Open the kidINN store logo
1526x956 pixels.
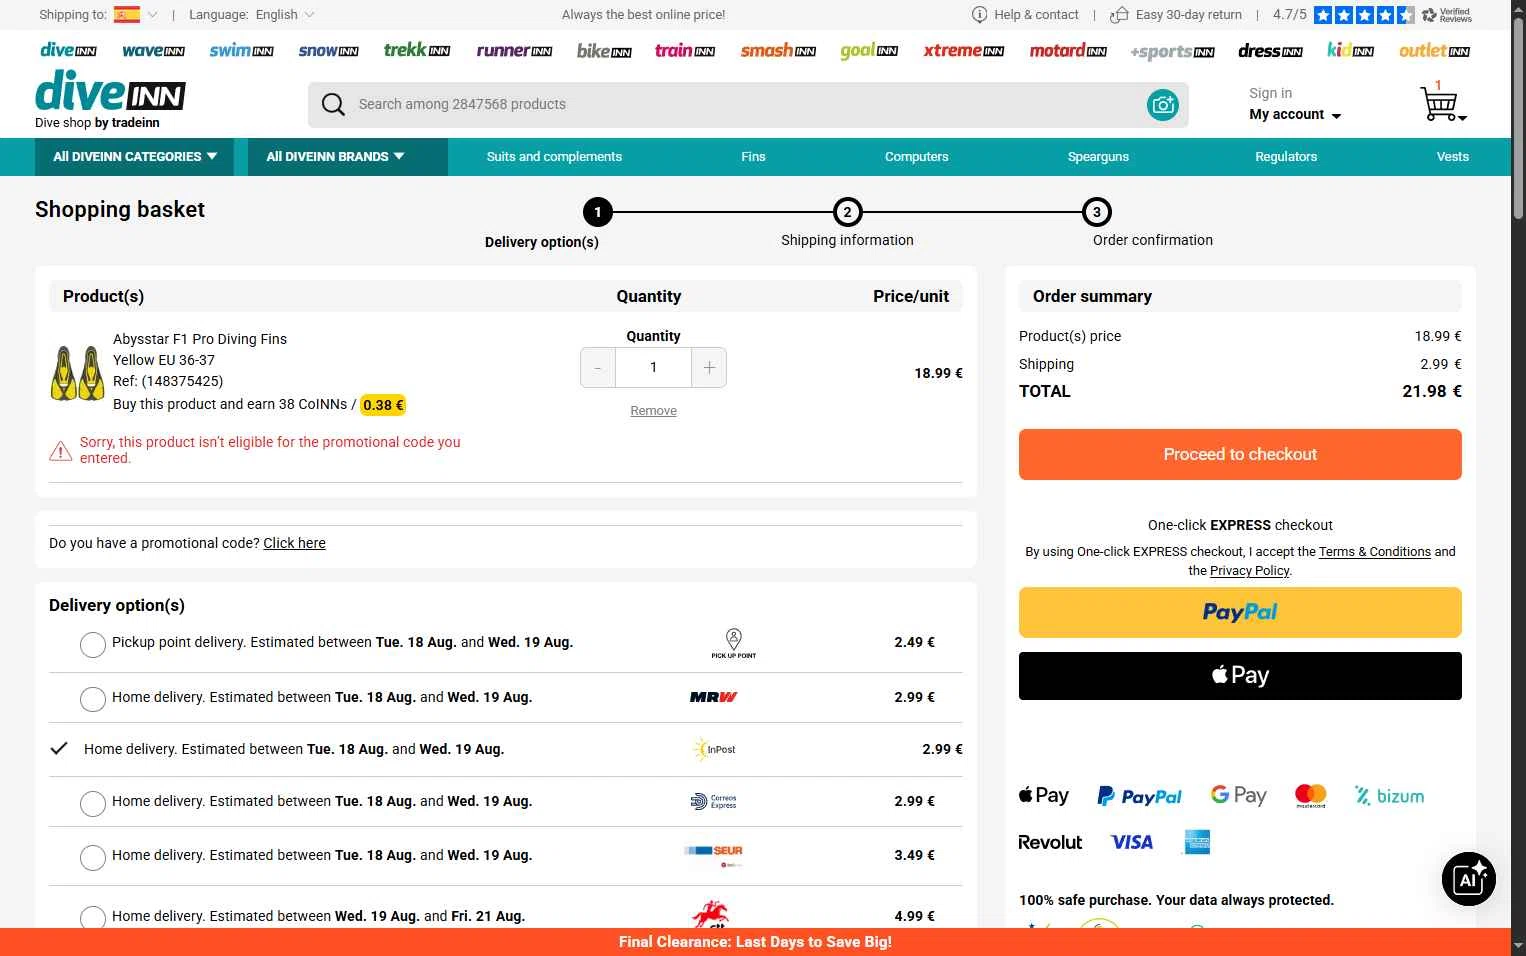pyautogui.click(x=1350, y=50)
